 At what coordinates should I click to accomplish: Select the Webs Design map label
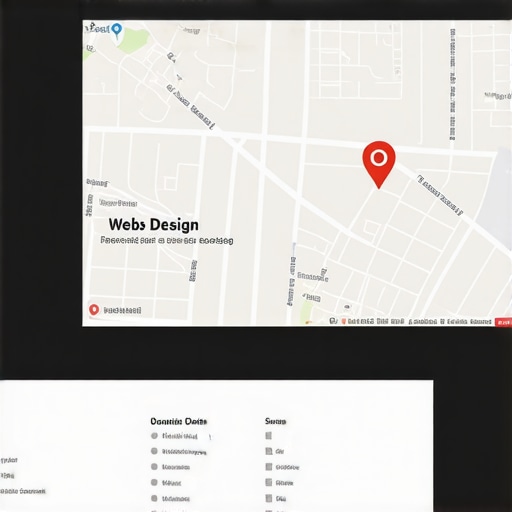[153, 225]
